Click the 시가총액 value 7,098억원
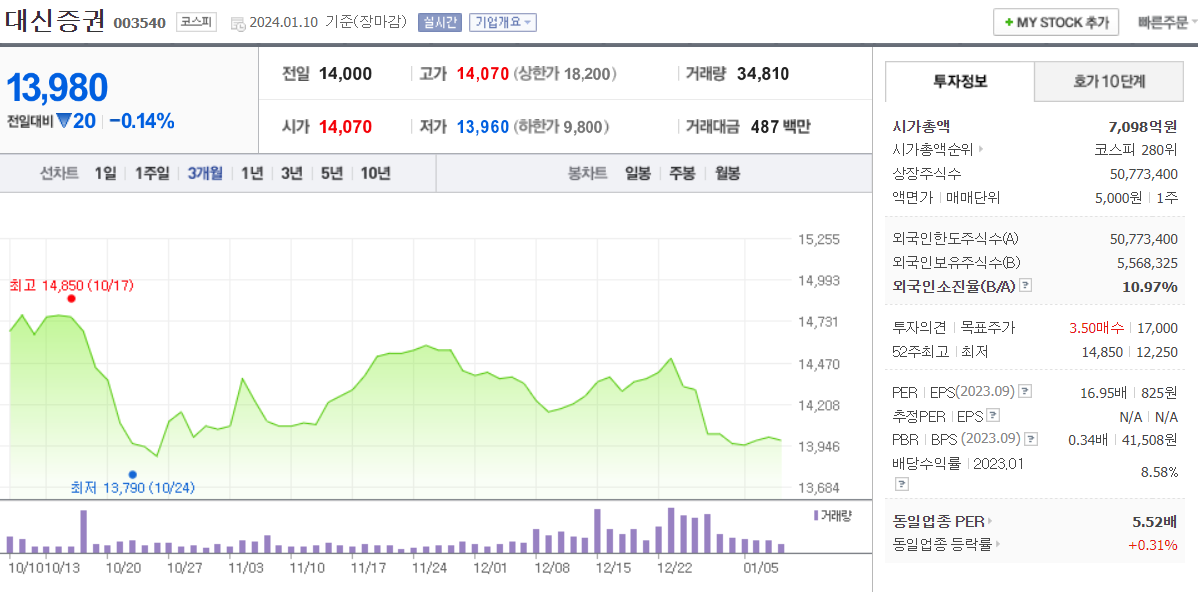This screenshot has width=1204, height=592. (x=1143, y=126)
